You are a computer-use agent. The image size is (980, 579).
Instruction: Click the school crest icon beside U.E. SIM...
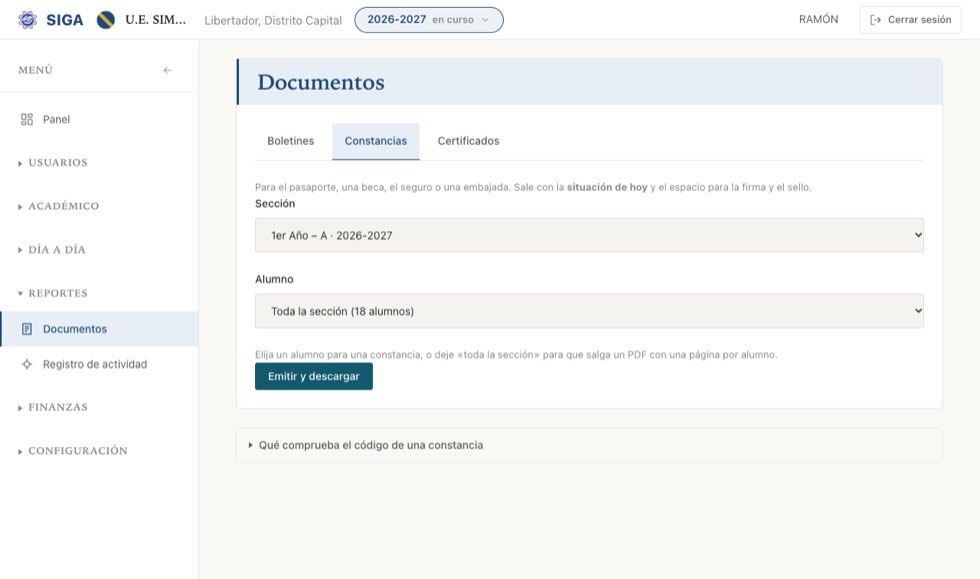106,20
